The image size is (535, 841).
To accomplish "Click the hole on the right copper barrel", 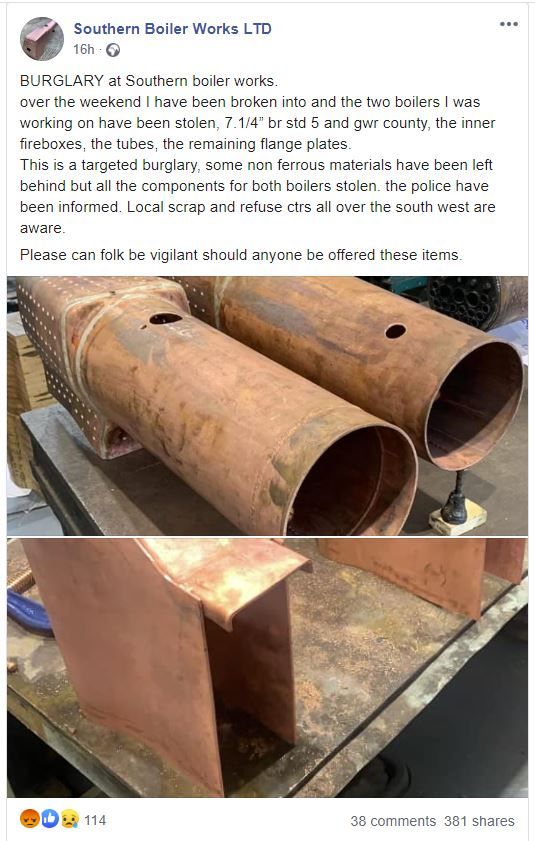I will pyautogui.click(x=395, y=331).
